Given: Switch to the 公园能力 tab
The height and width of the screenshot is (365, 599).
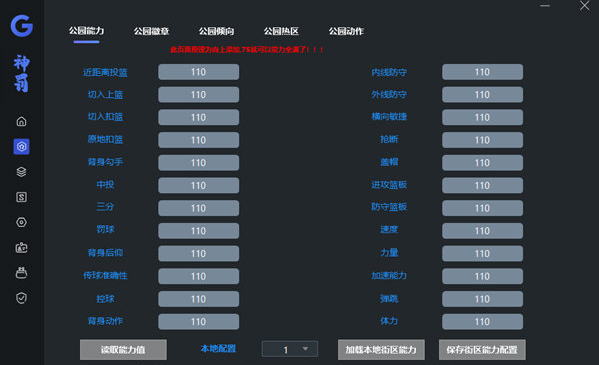Looking at the screenshot, I should coord(86,31).
